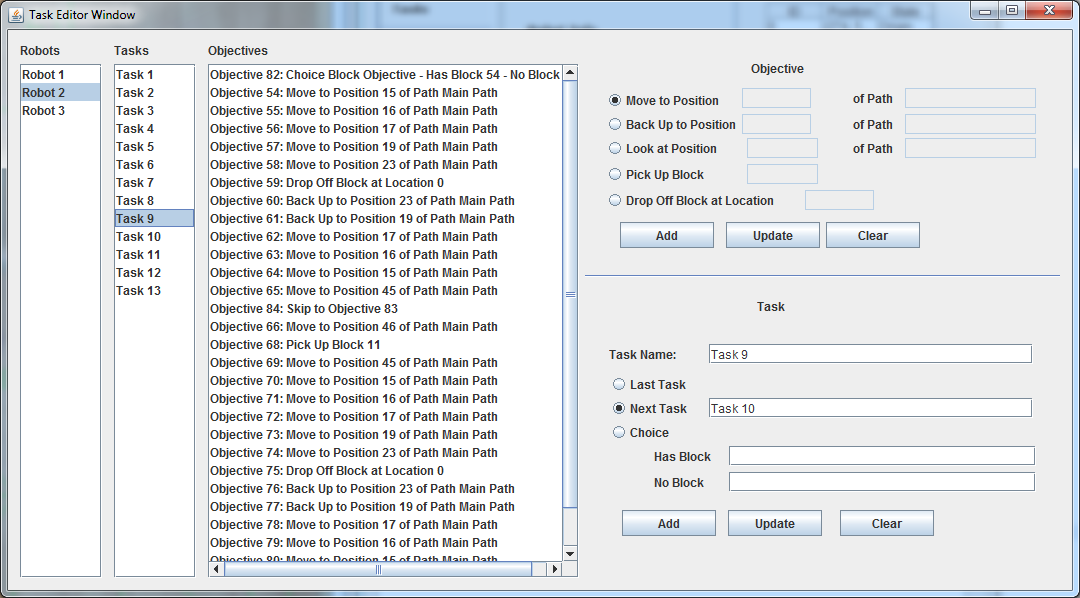1080x598 pixels.
Task: Click the objectives list scroll down arrow
Action: [x=570, y=553]
